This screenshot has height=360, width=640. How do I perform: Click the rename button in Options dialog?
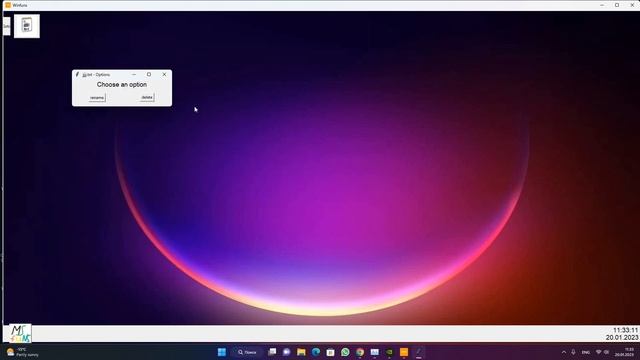click(97, 98)
